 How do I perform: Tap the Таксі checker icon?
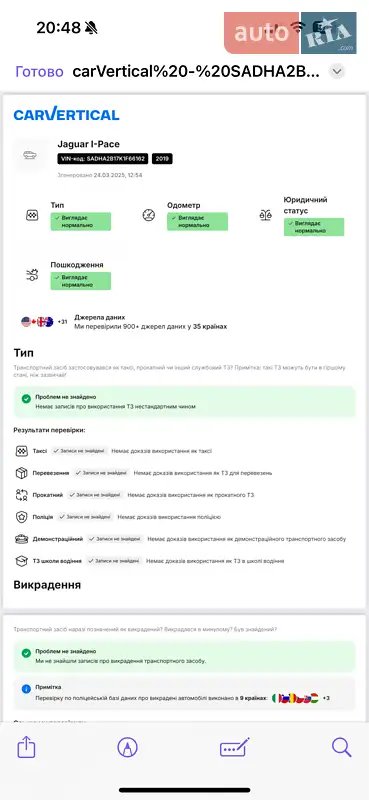21,451
